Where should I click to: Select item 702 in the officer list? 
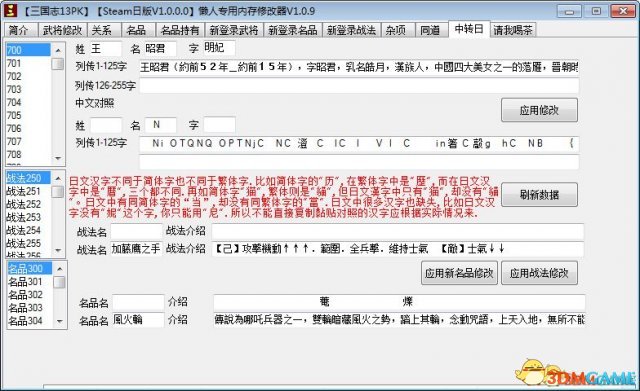pos(28,76)
